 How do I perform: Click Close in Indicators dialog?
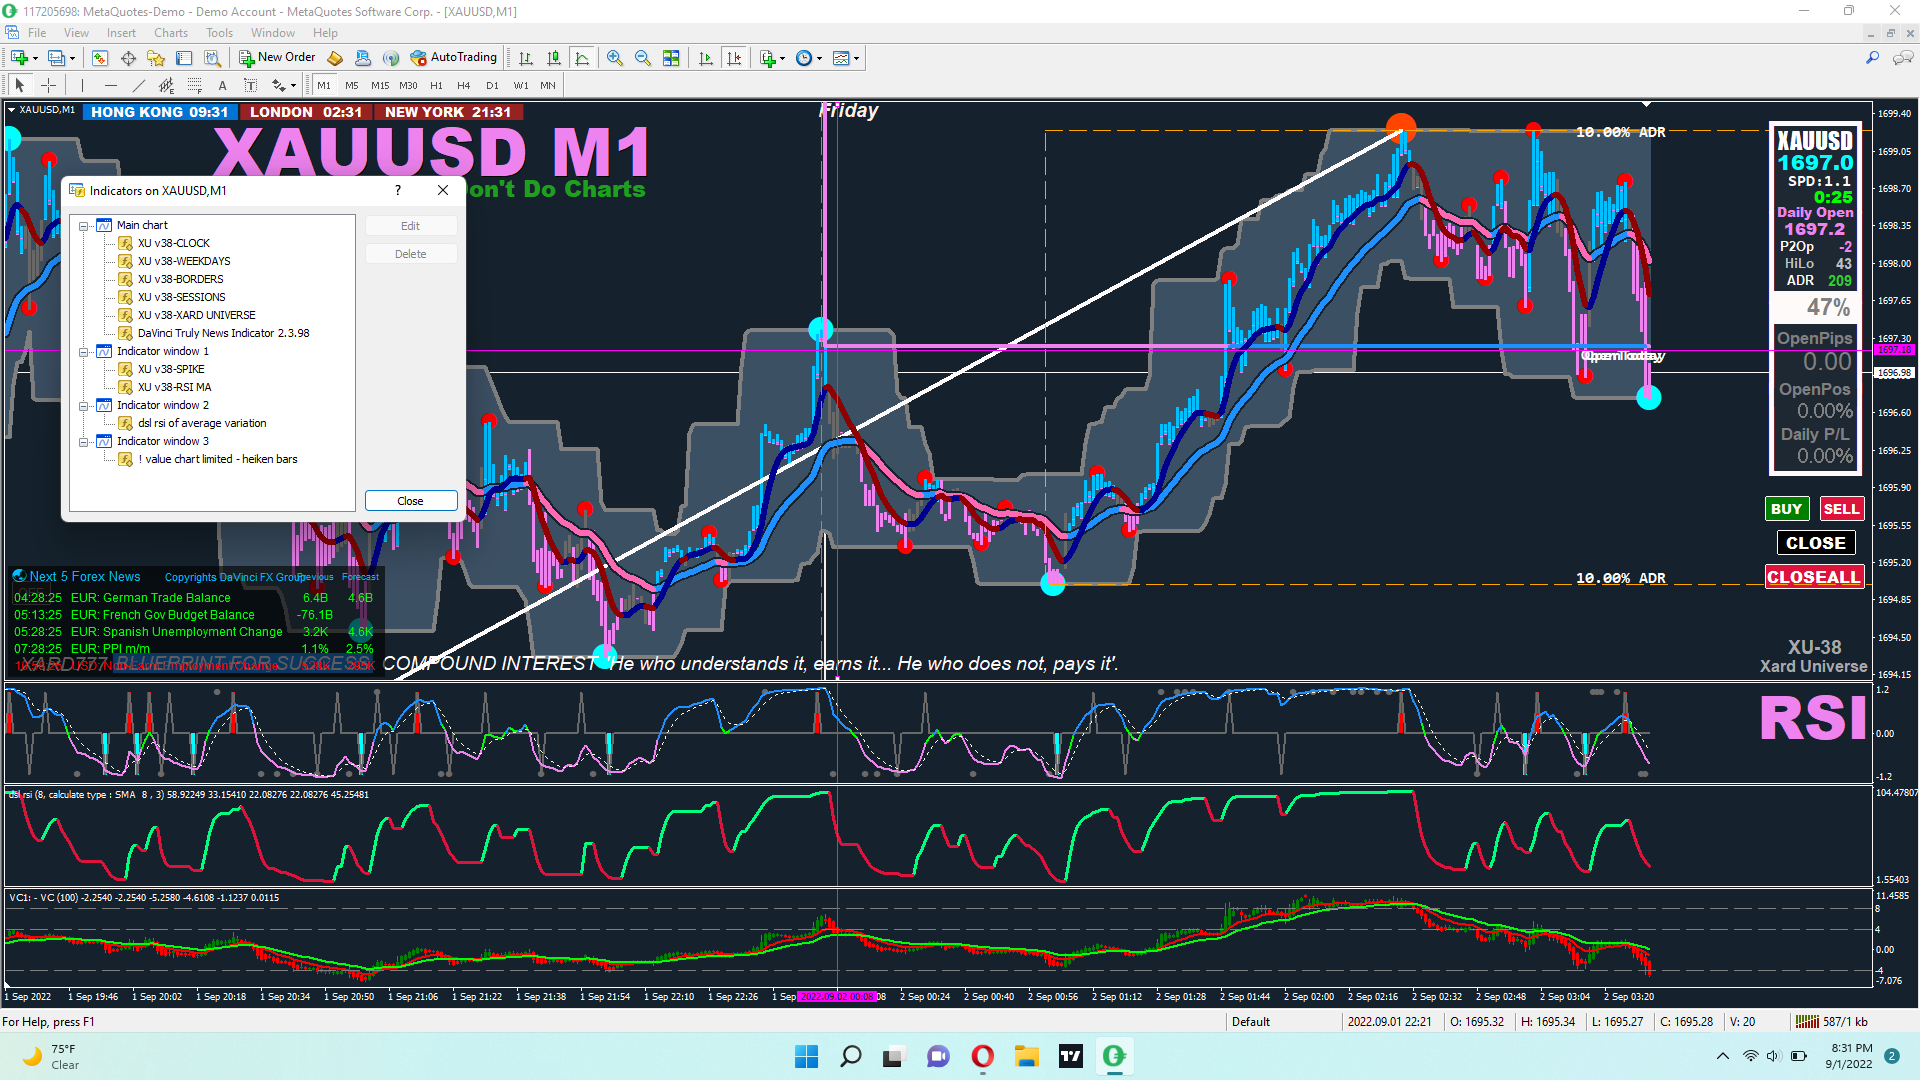coord(410,501)
